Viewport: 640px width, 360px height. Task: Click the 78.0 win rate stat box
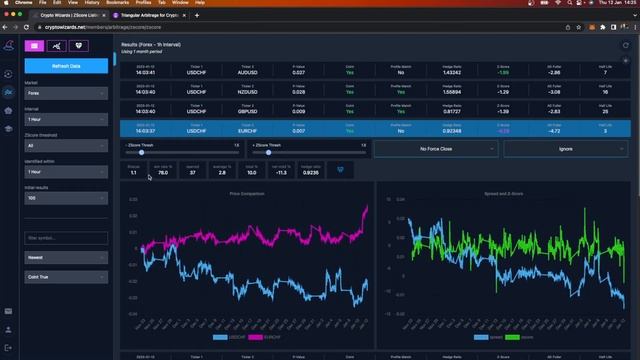pyautogui.click(x=163, y=170)
